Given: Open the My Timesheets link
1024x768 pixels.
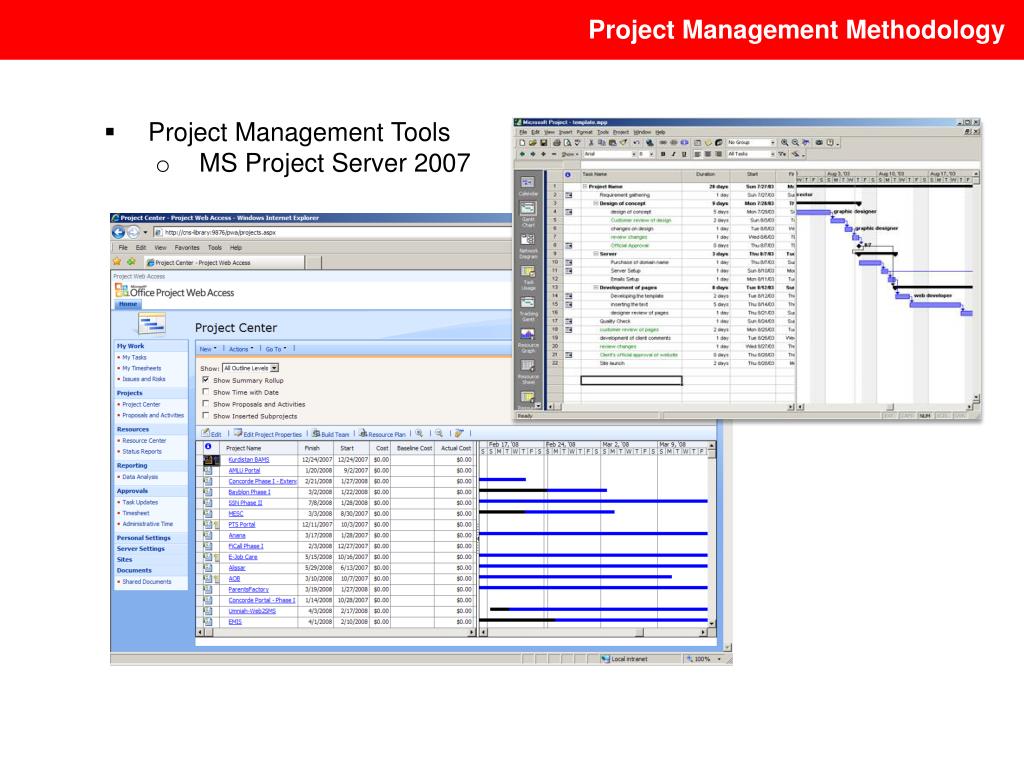Looking at the screenshot, I should point(142,368).
